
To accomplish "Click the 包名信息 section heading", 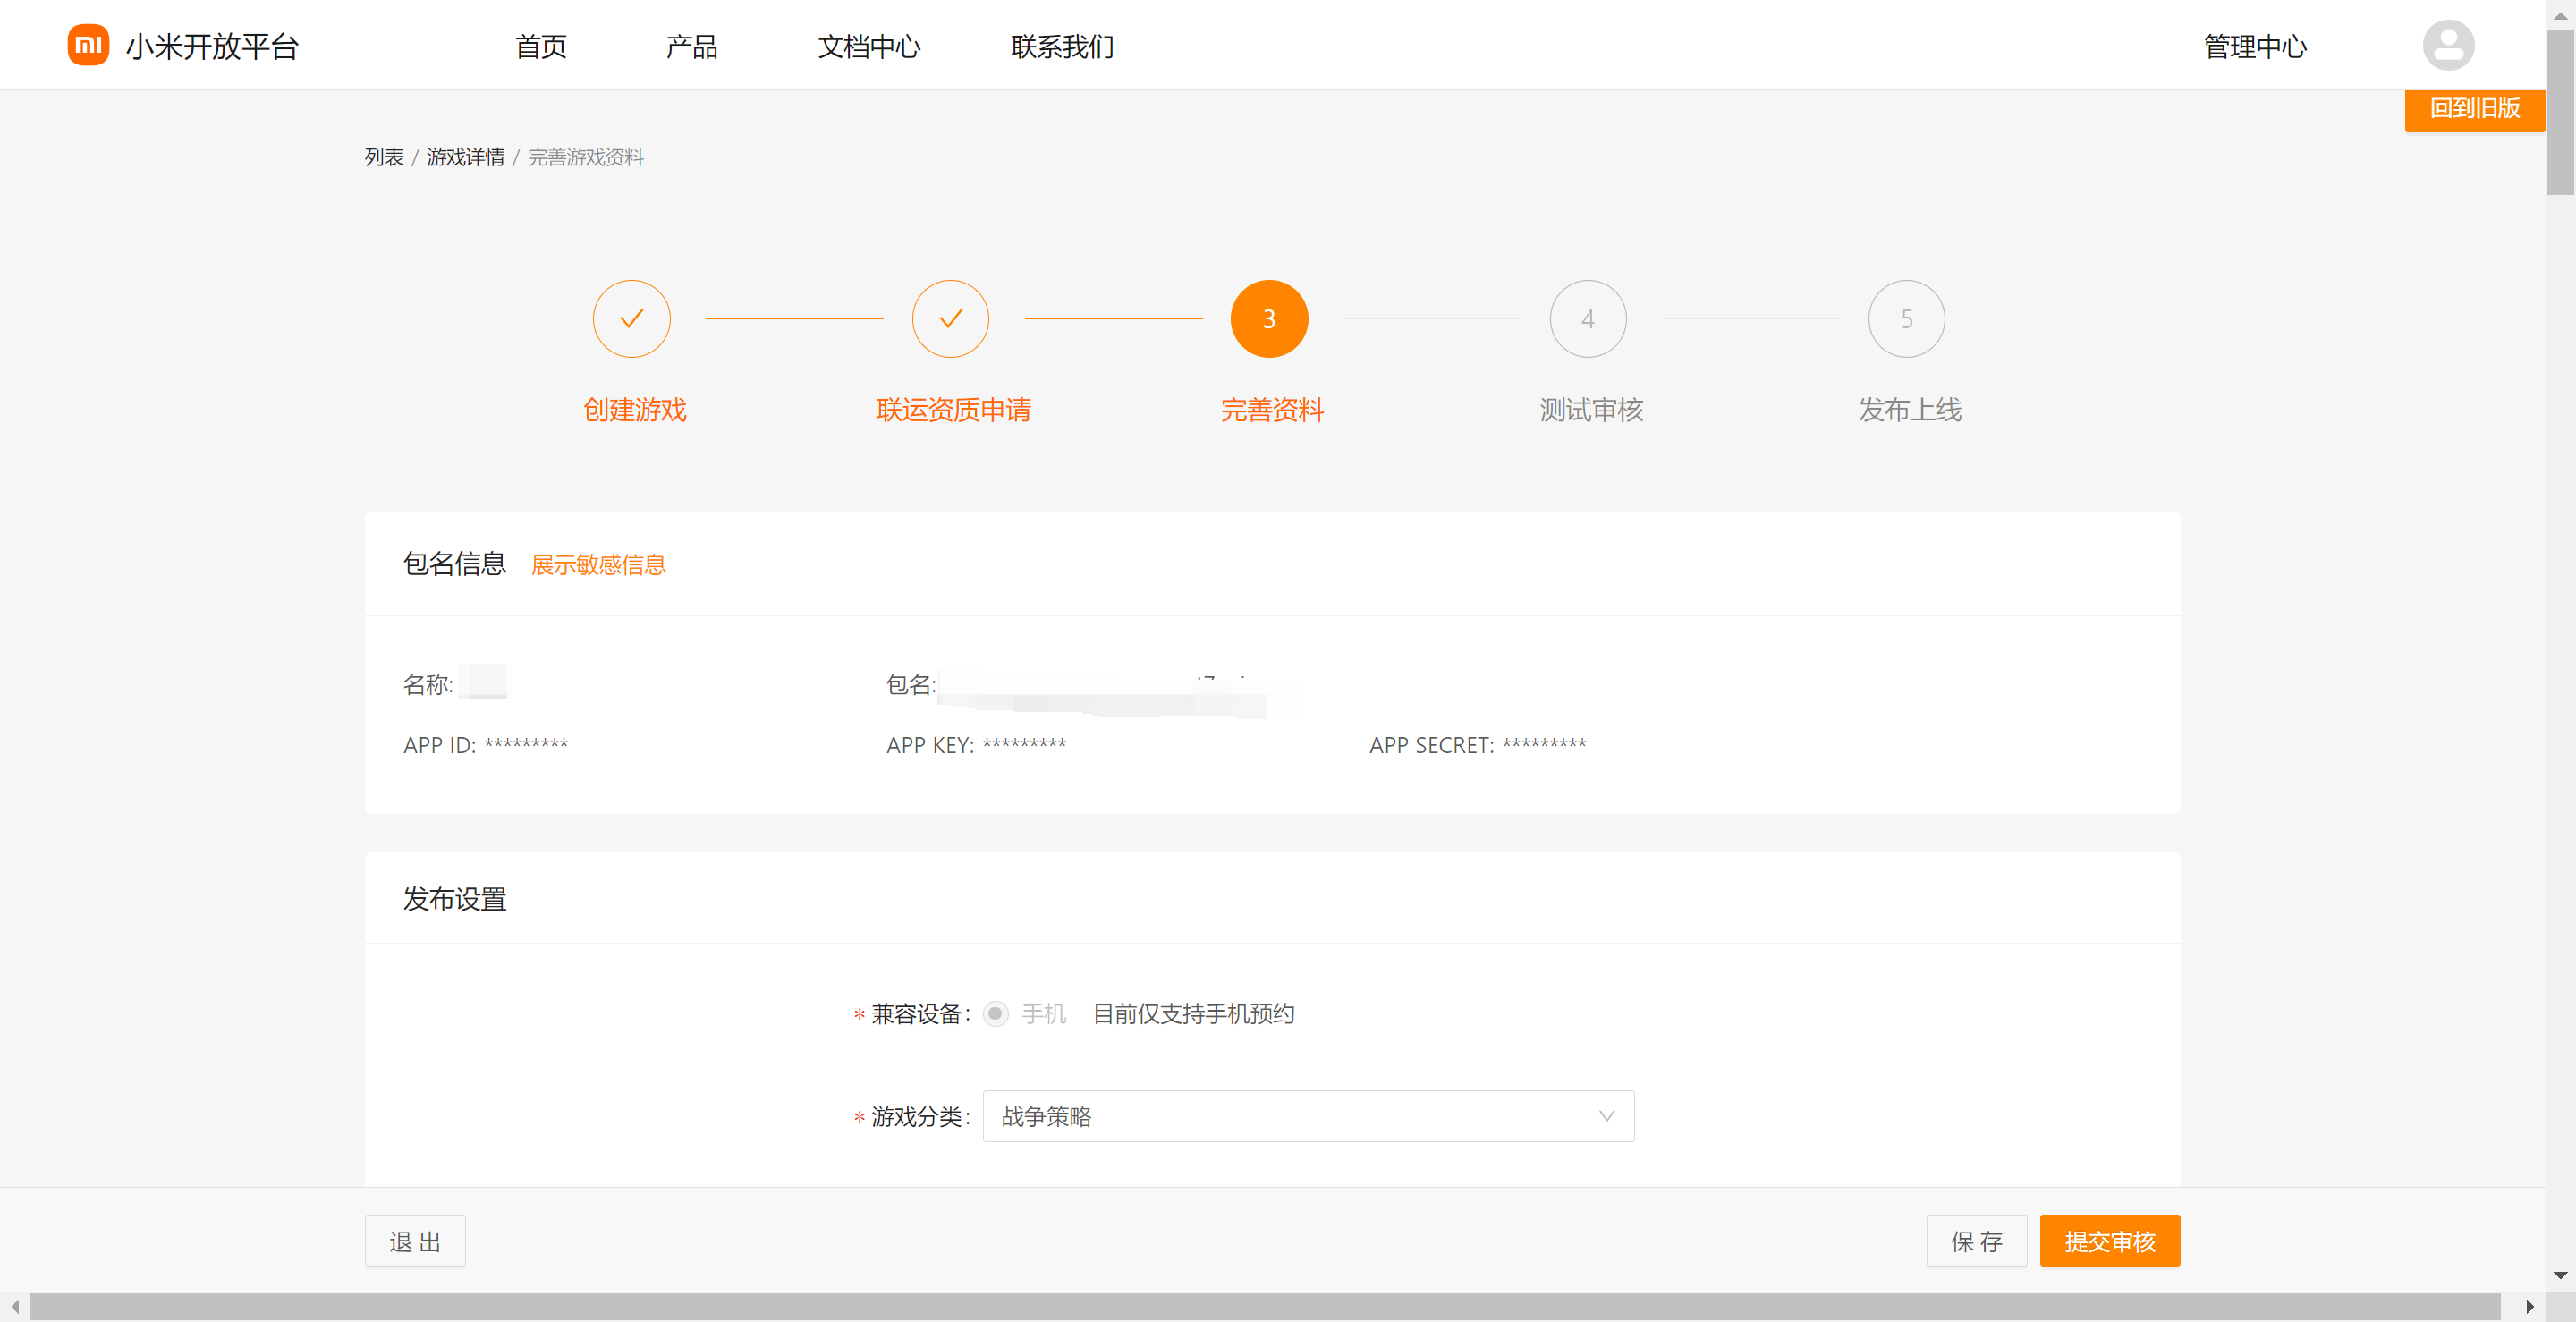I will click(x=455, y=564).
